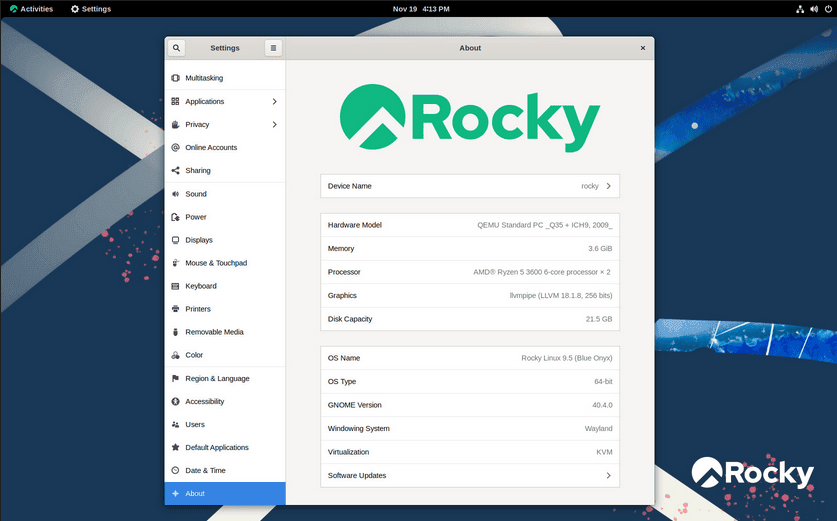Click the Processor value AMD Ryzen 5 3600
This screenshot has height=521, width=837.
542,272
